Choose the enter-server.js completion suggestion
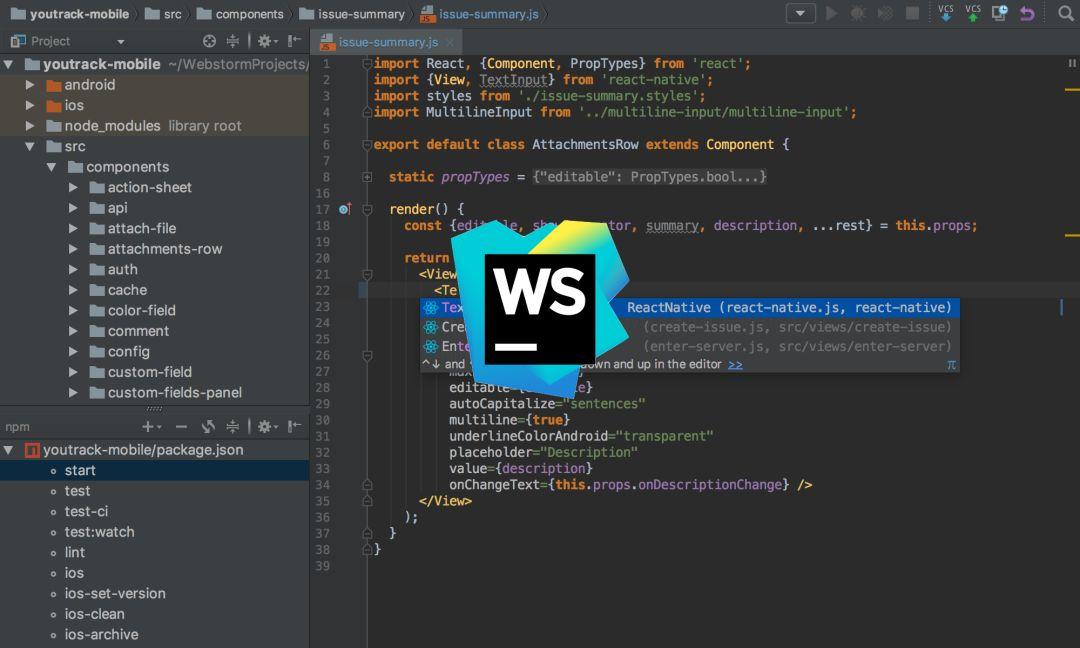 [x=689, y=346]
